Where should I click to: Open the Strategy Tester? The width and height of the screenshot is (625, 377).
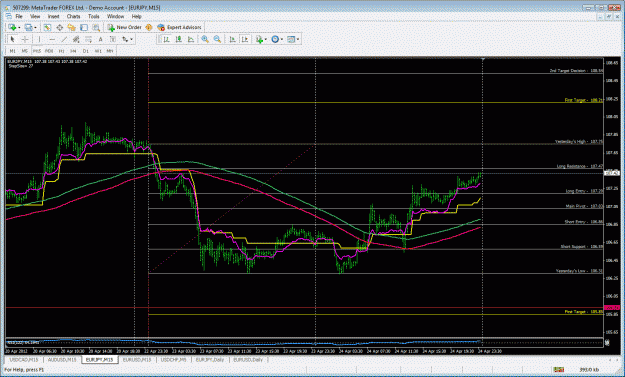click(x=96, y=27)
